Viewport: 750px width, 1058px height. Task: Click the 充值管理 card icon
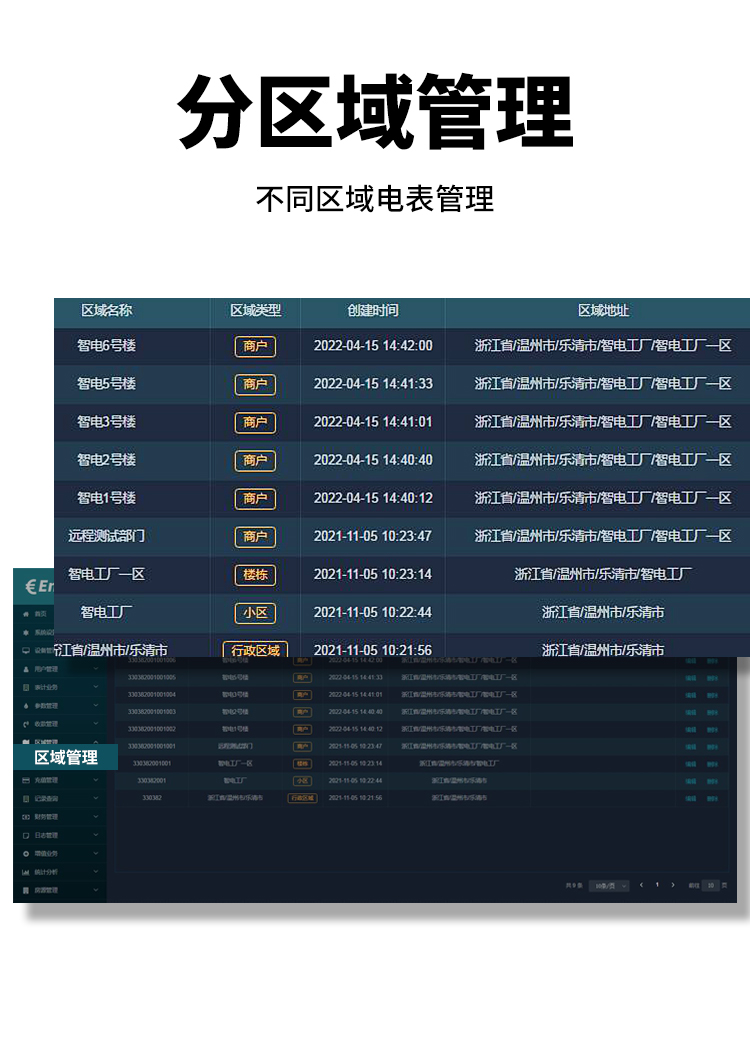click(26, 779)
